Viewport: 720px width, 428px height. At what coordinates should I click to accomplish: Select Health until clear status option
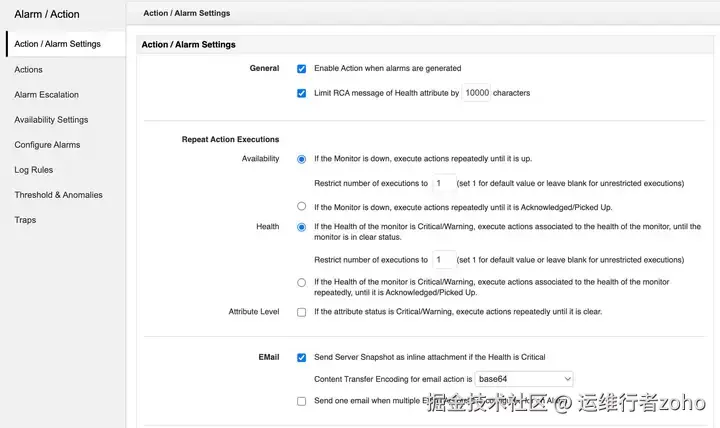click(x=301, y=227)
